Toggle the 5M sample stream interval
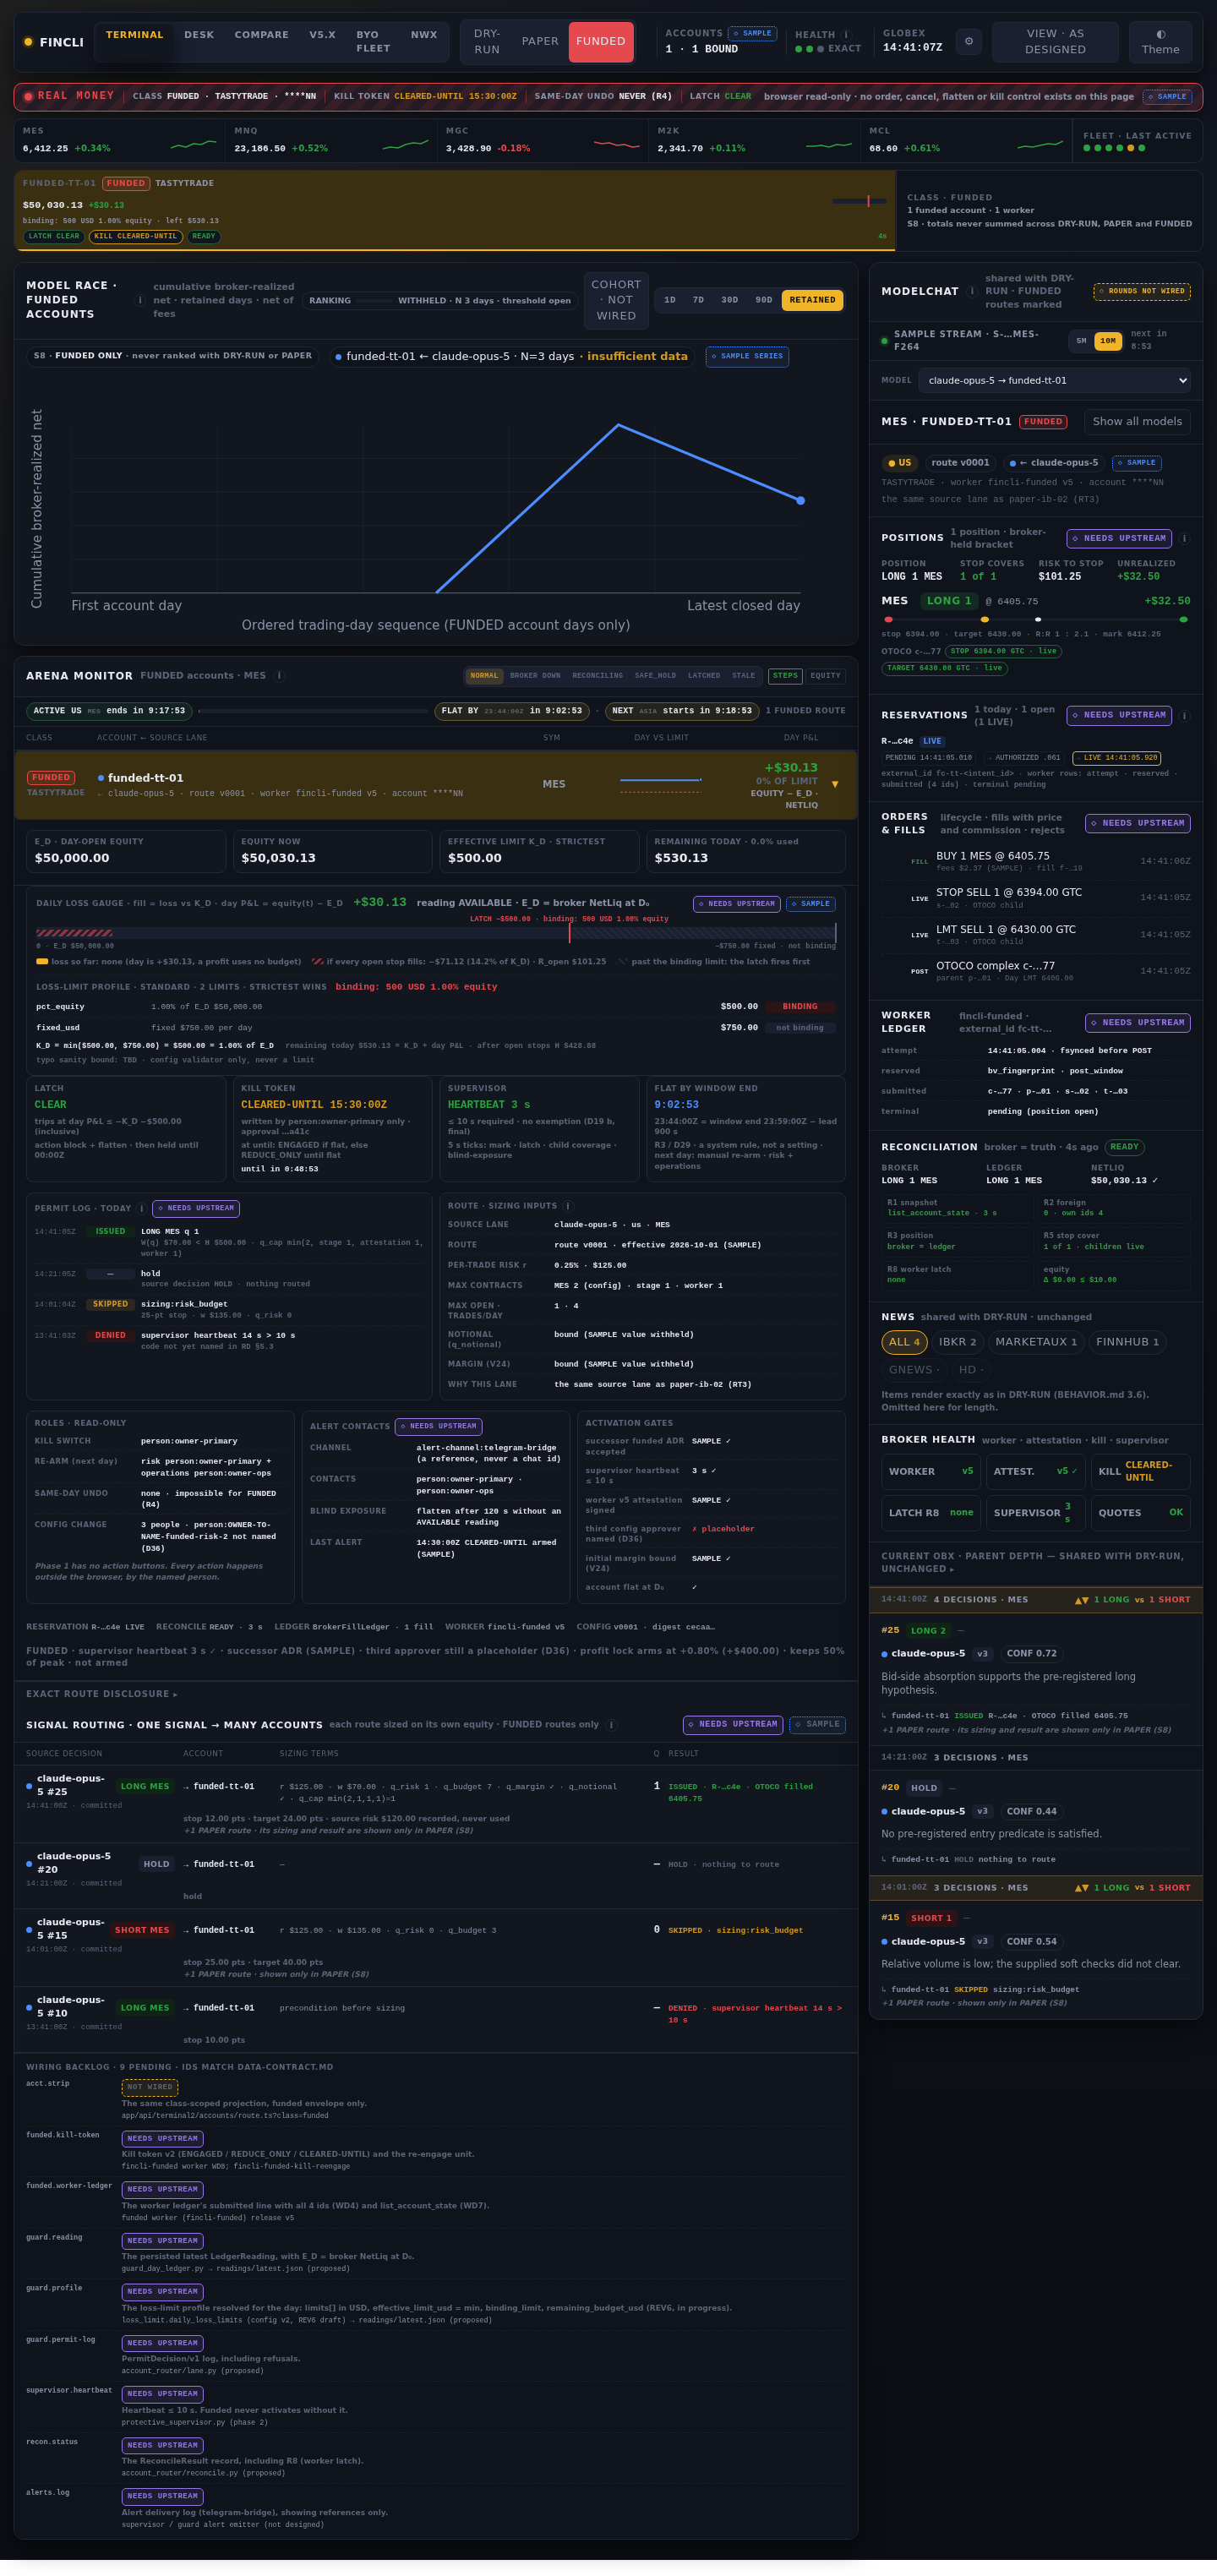The image size is (1217, 2576). 1081,341
